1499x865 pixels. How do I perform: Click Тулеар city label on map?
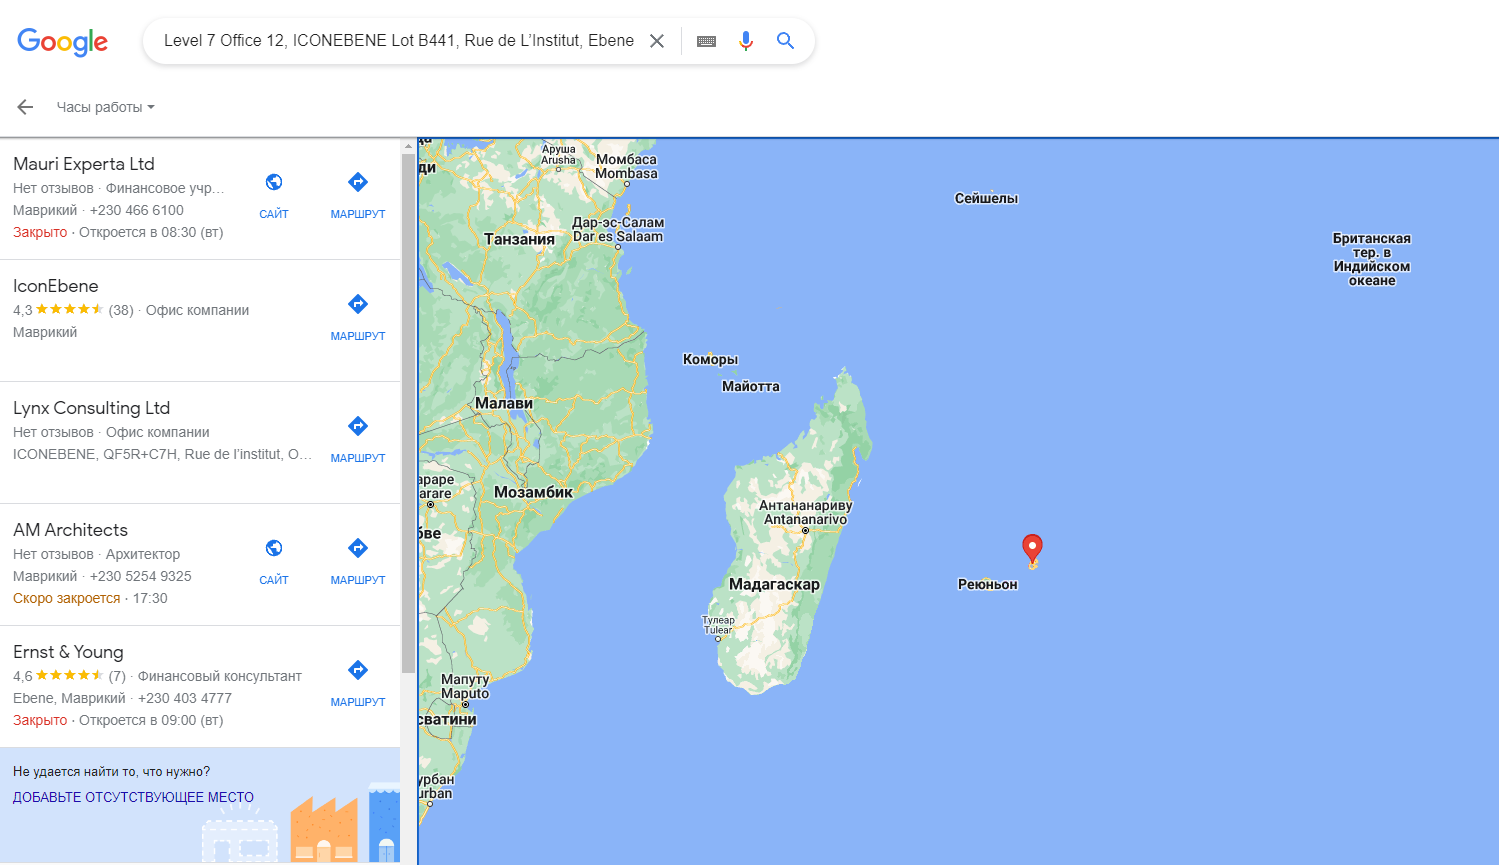(718, 625)
